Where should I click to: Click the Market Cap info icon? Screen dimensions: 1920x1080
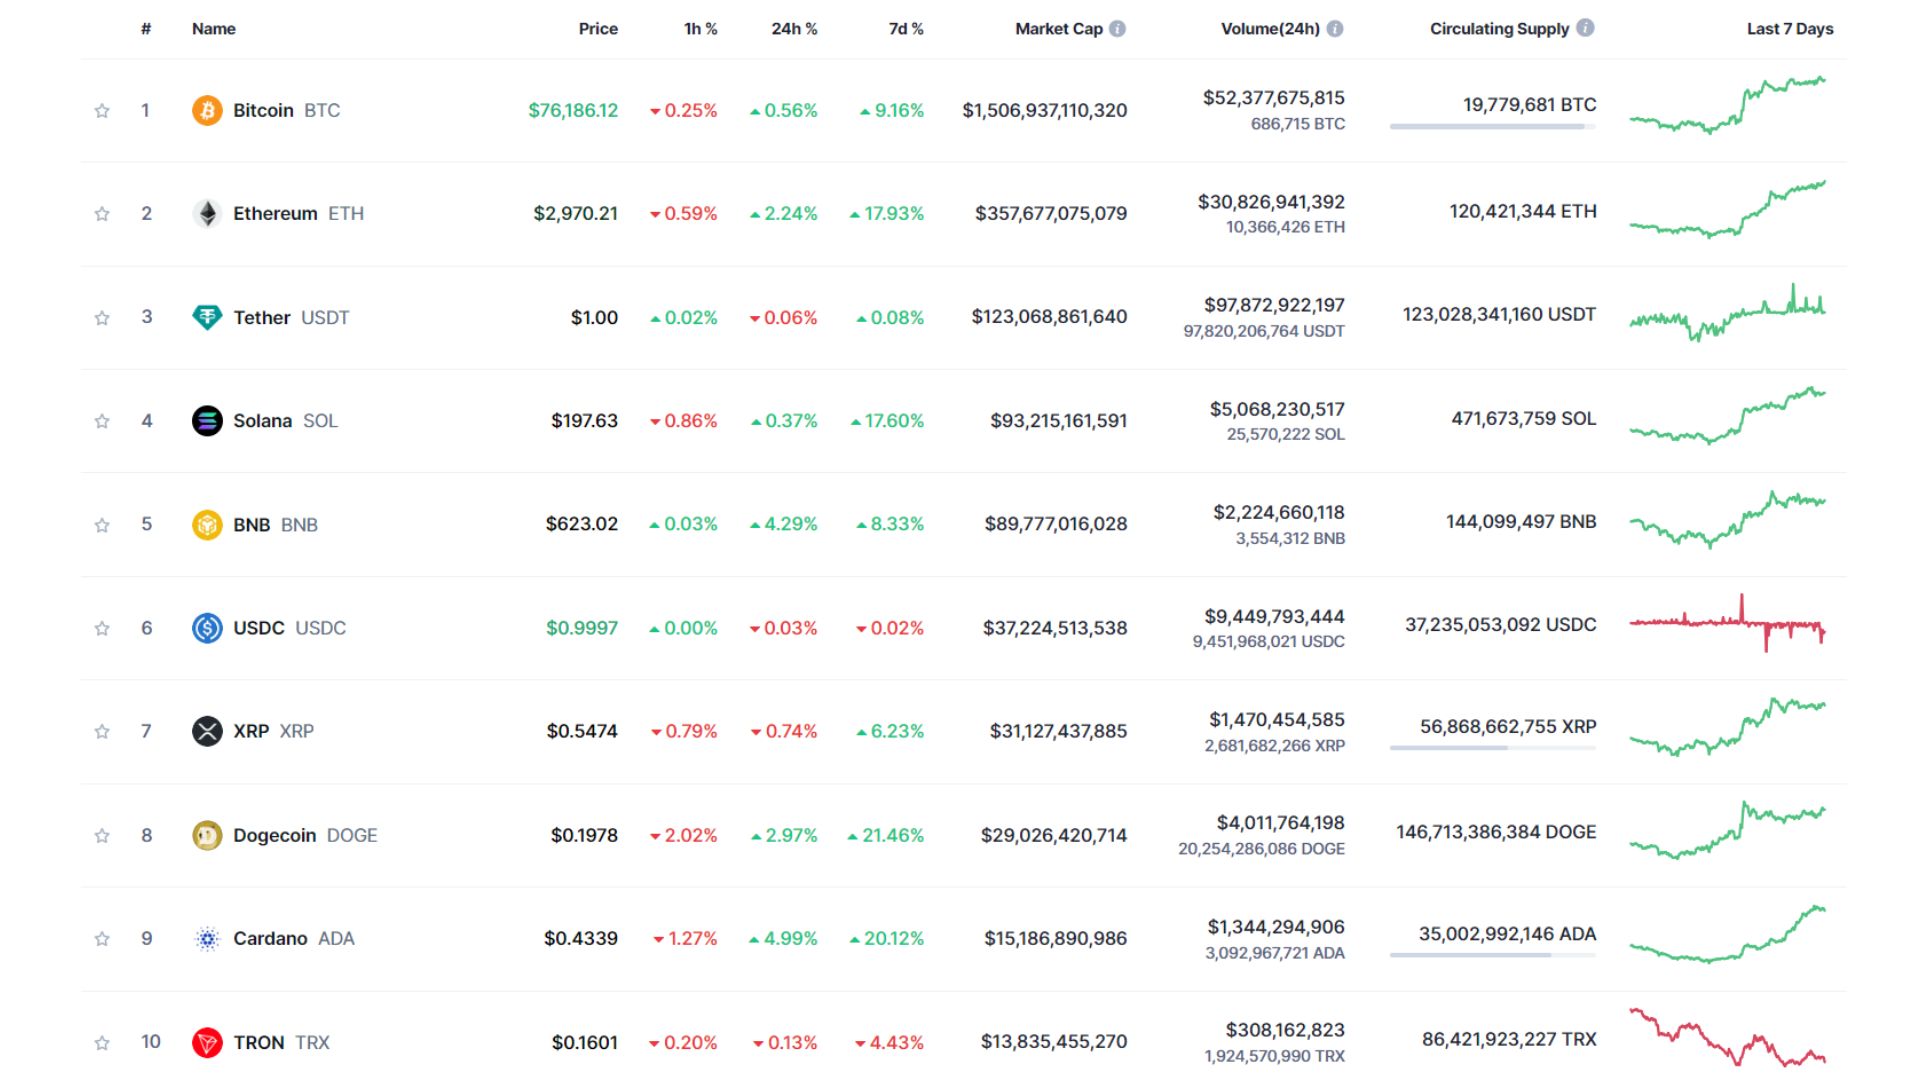coord(1119,28)
